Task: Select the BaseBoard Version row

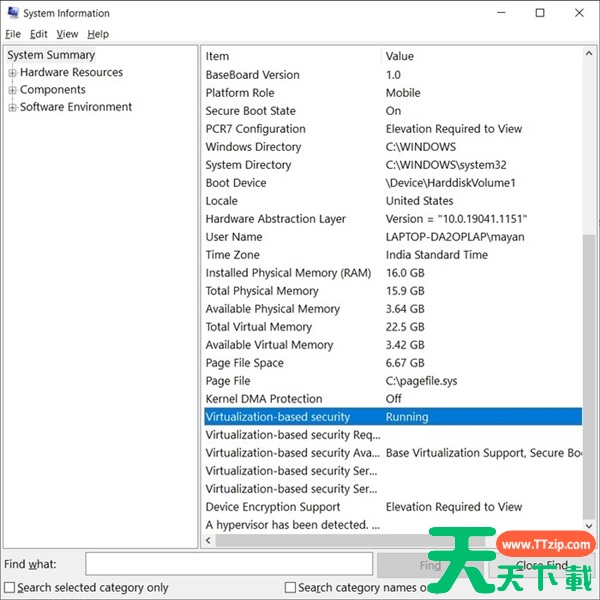Action: pos(393,75)
